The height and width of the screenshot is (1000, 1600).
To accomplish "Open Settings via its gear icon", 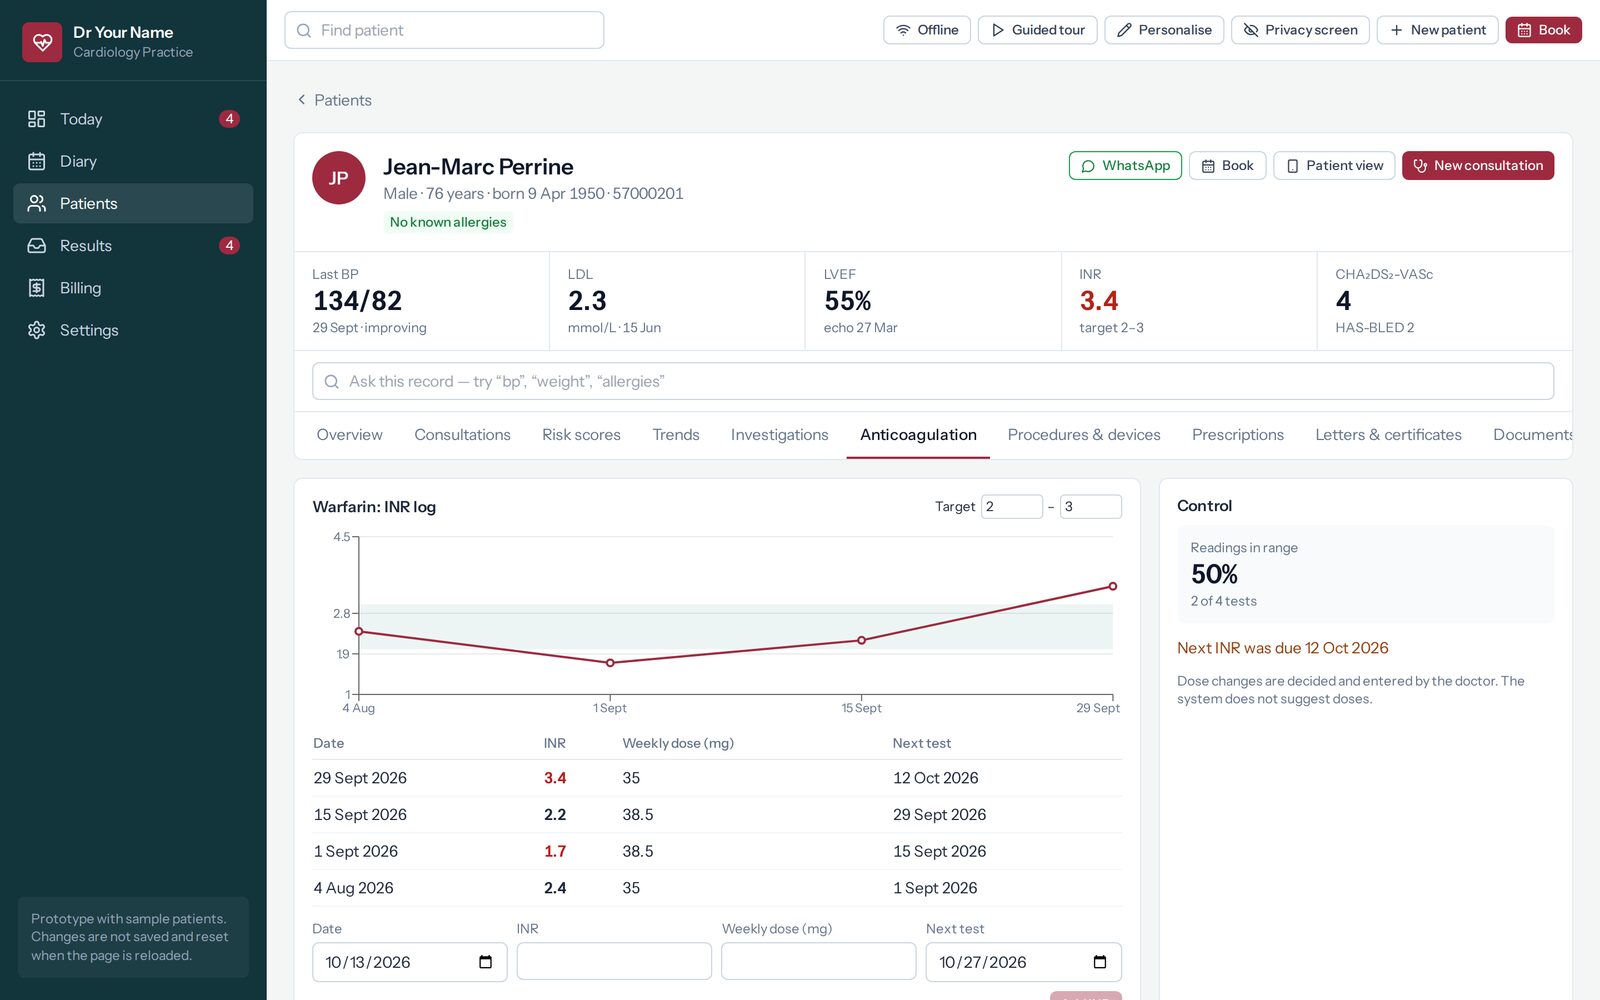I will (37, 330).
